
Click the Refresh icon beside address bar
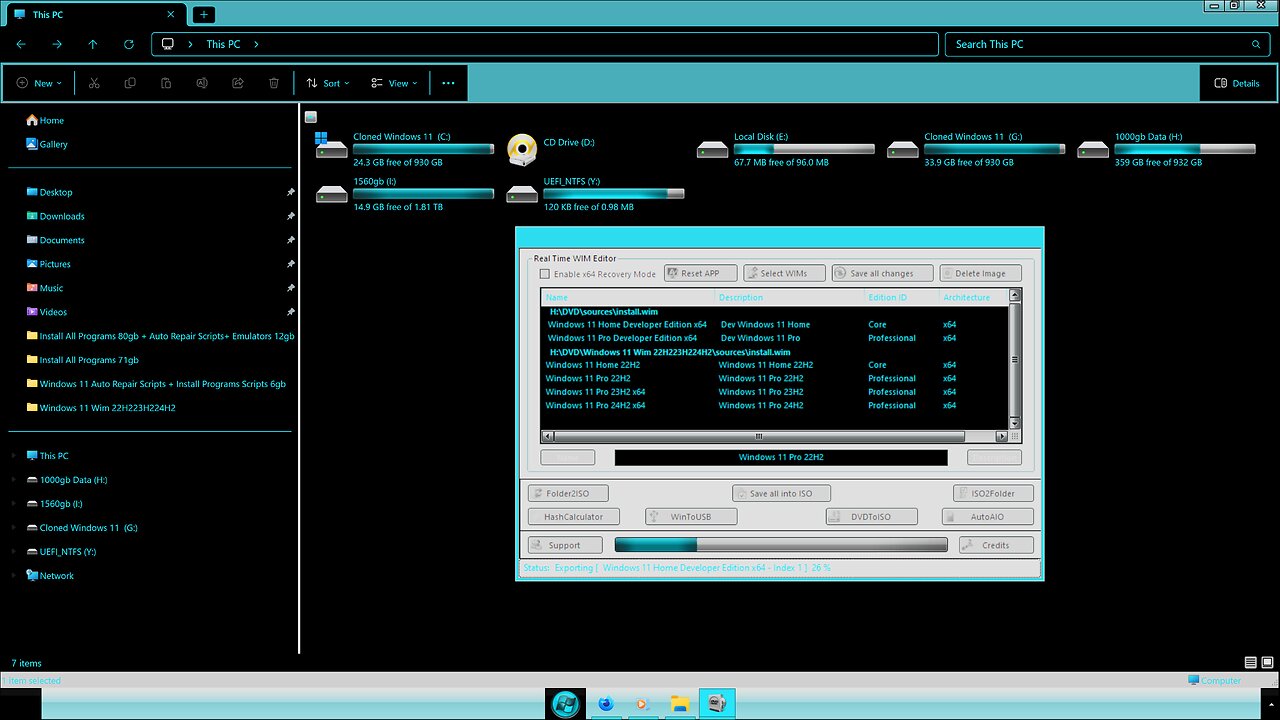coord(129,44)
